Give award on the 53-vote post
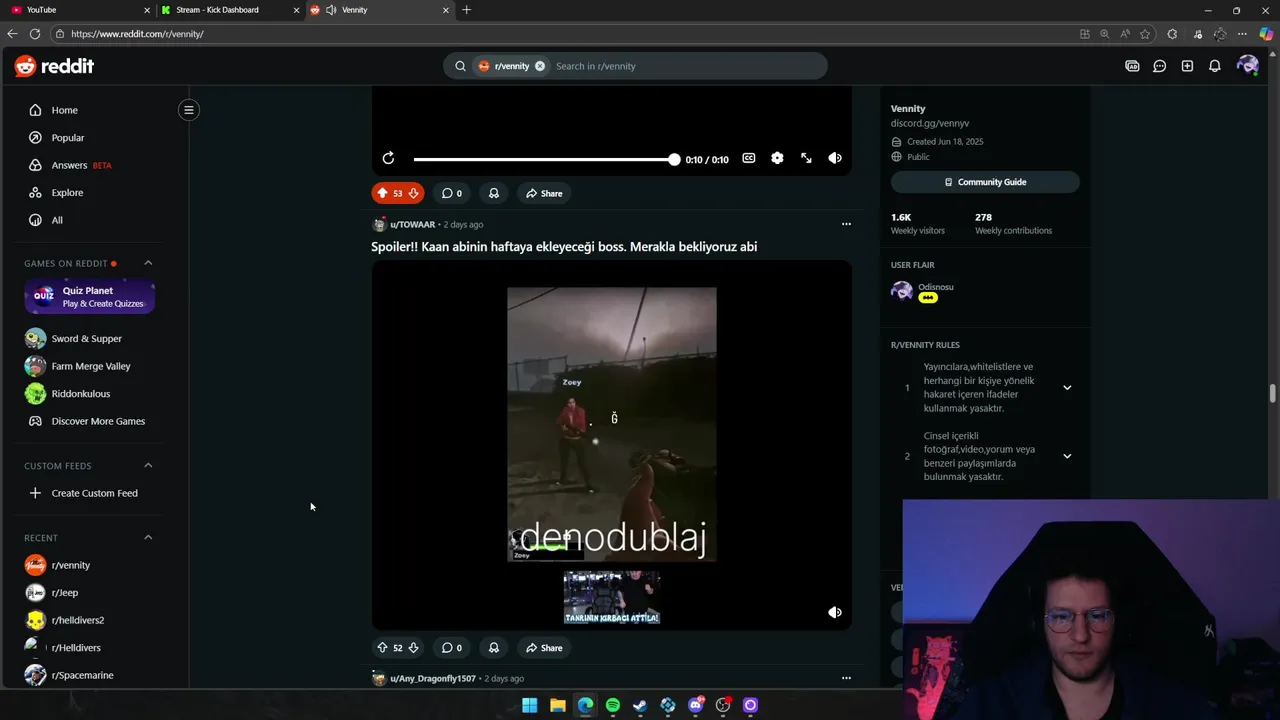Screen dimensions: 1280x720 pos(493,193)
